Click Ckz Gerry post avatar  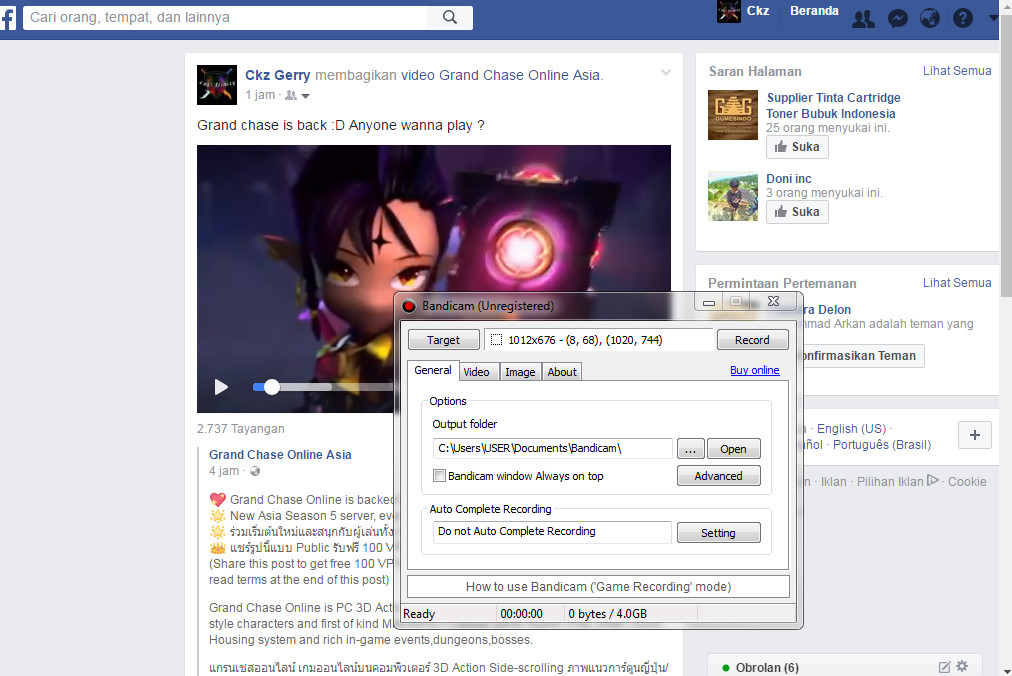[x=217, y=85]
